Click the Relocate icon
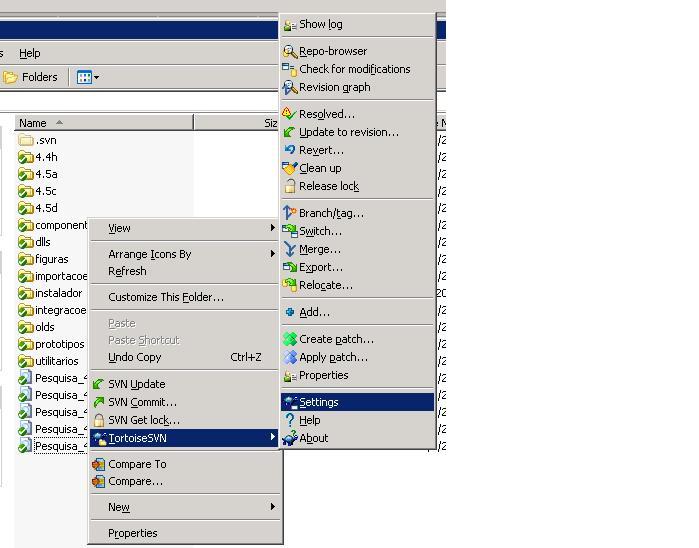The image size is (699, 548). click(290, 285)
